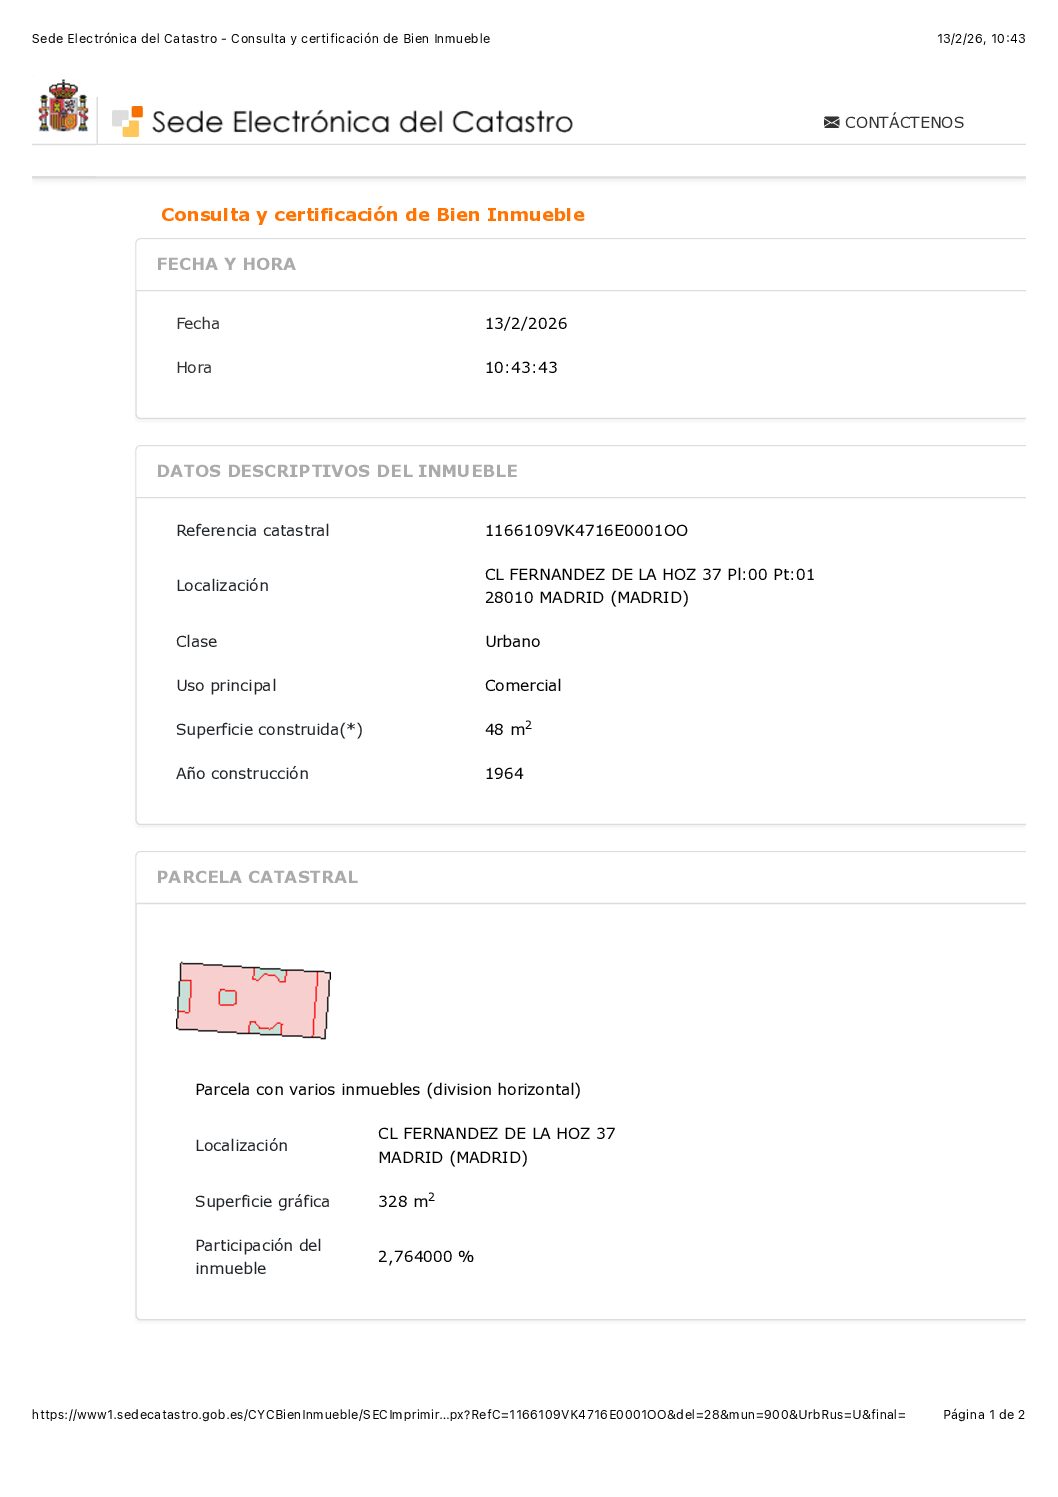Select the orange Consulta y certificación heading
The image size is (1058, 1497).
[372, 215]
